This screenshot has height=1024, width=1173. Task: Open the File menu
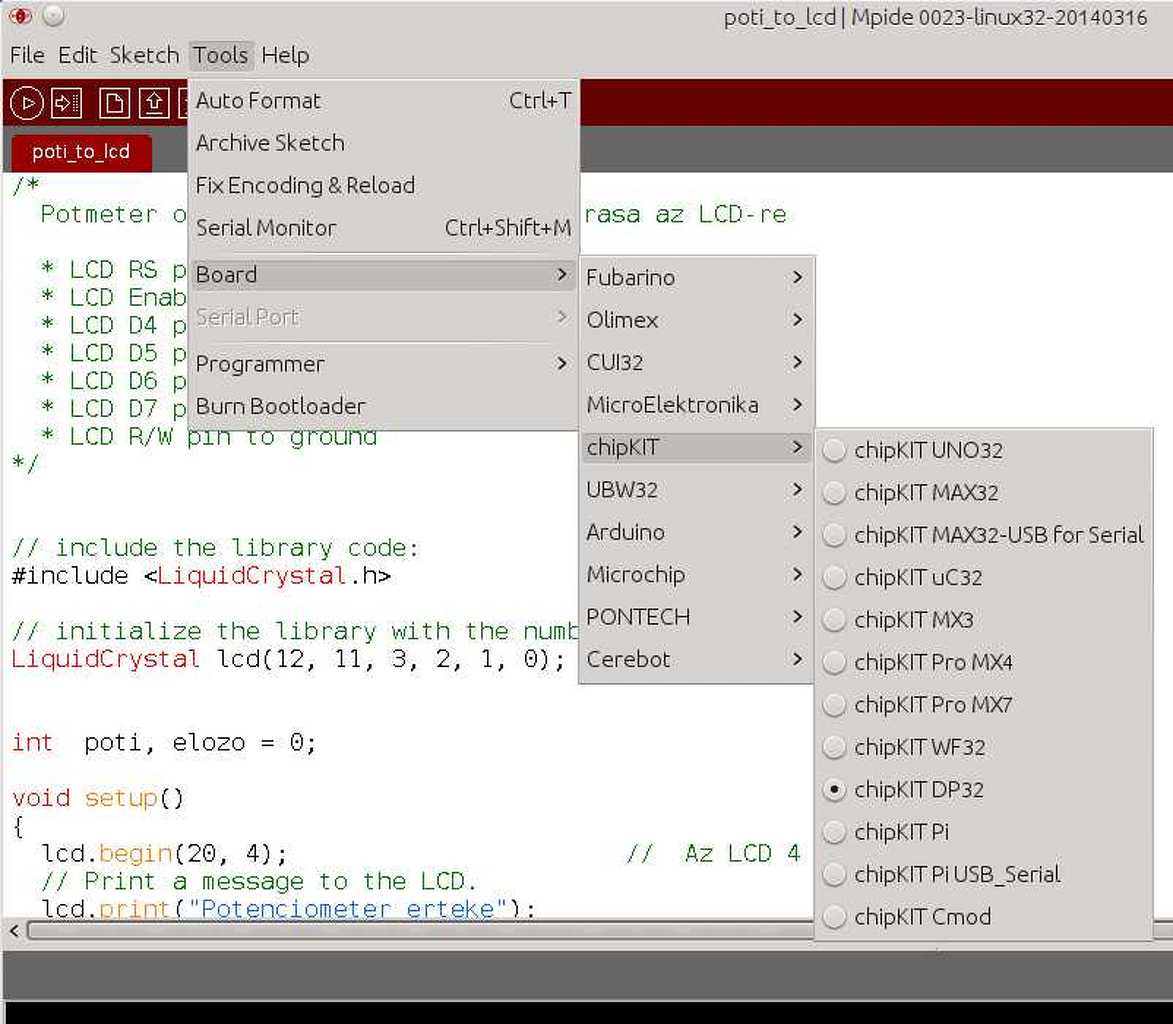(28, 55)
